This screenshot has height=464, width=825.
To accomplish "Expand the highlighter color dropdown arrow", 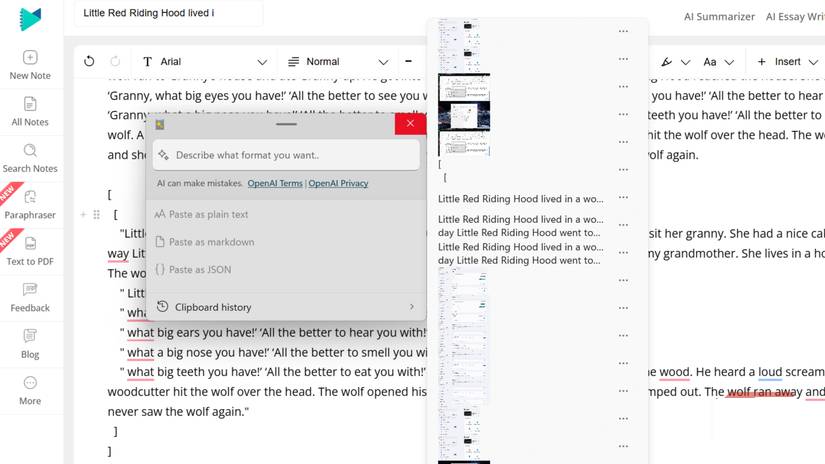I will (686, 62).
